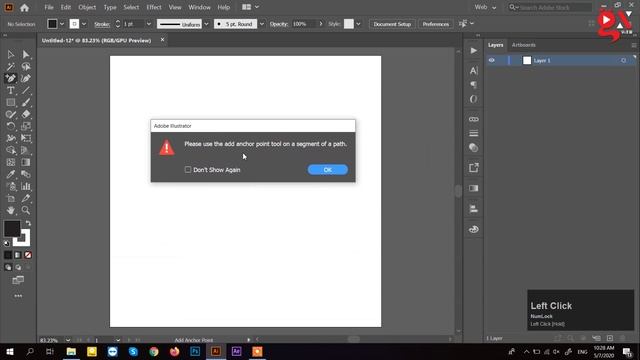Open the 5 pt. Round brush dropdown
The image size is (640, 360).
(x=262, y=24)
